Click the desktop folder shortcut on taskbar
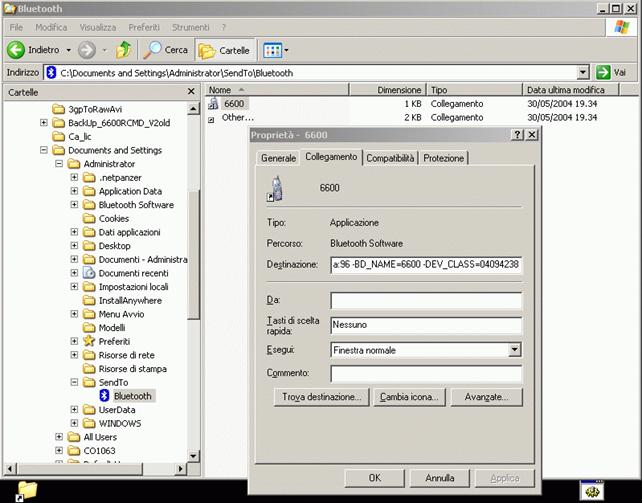This screenshot has height=503, width=642. coord(26,491)
